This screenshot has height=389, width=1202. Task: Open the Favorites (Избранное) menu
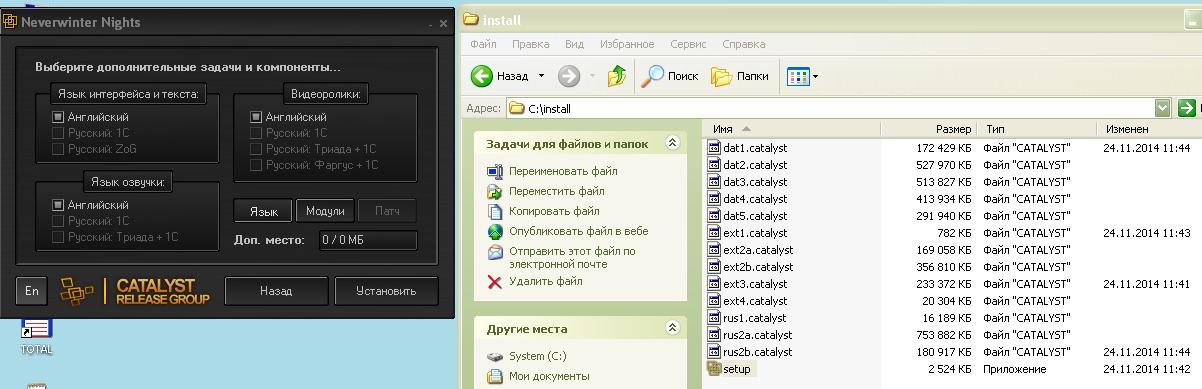[627, 44]
